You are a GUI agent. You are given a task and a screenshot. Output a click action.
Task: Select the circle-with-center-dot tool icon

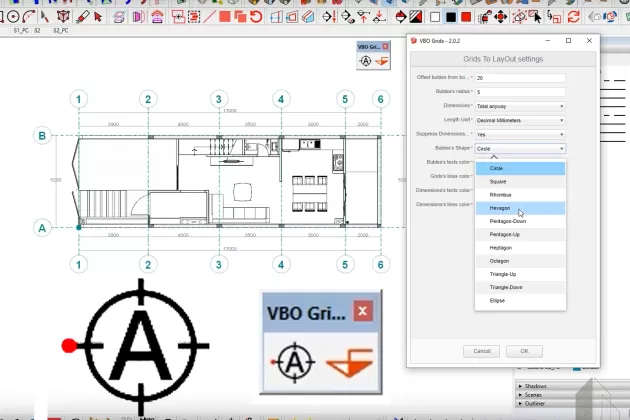coord(13,17)
